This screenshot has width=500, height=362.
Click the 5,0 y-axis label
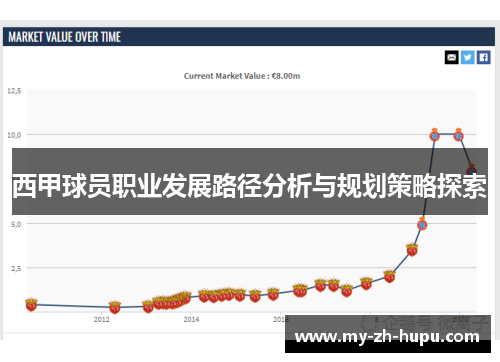pos(16,224)
